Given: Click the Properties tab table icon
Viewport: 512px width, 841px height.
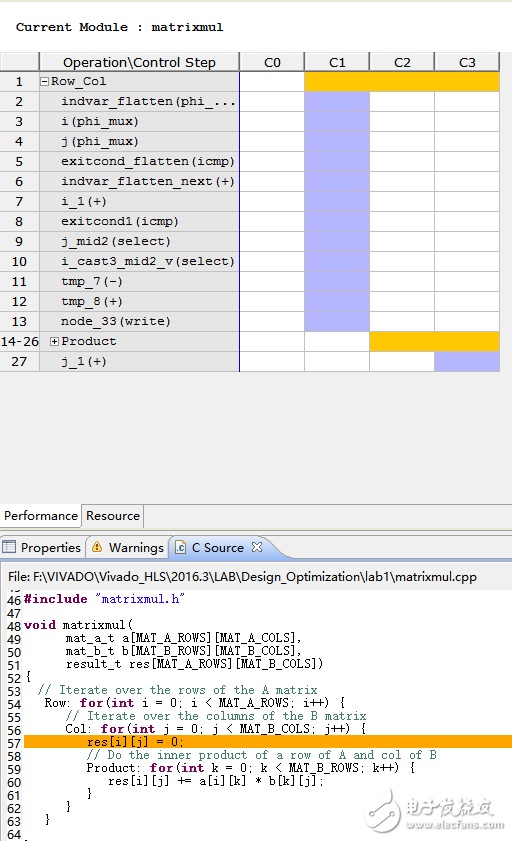Looking at the screenshot, I should coord(9,547).
